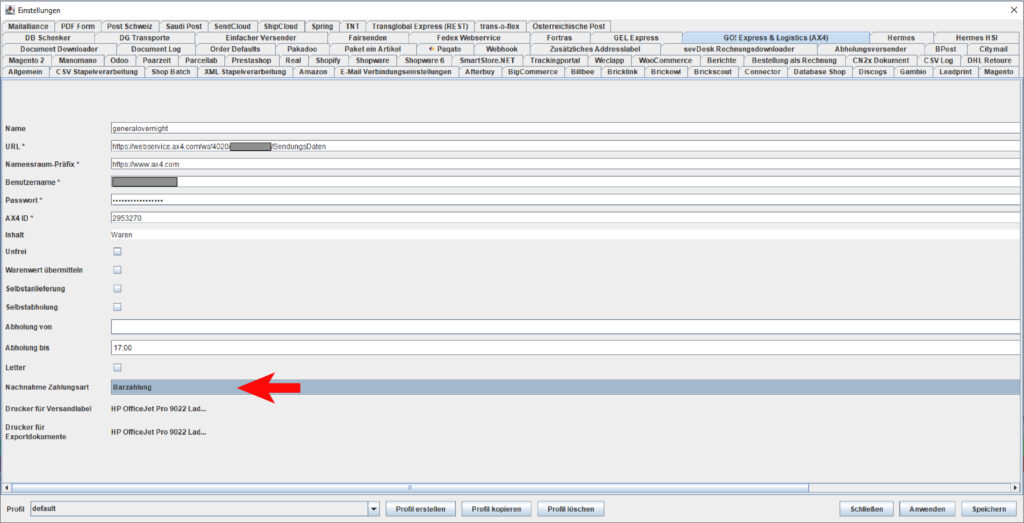Save the settings with Speichern
This screenshot has height=523, width=1024.
988,509
